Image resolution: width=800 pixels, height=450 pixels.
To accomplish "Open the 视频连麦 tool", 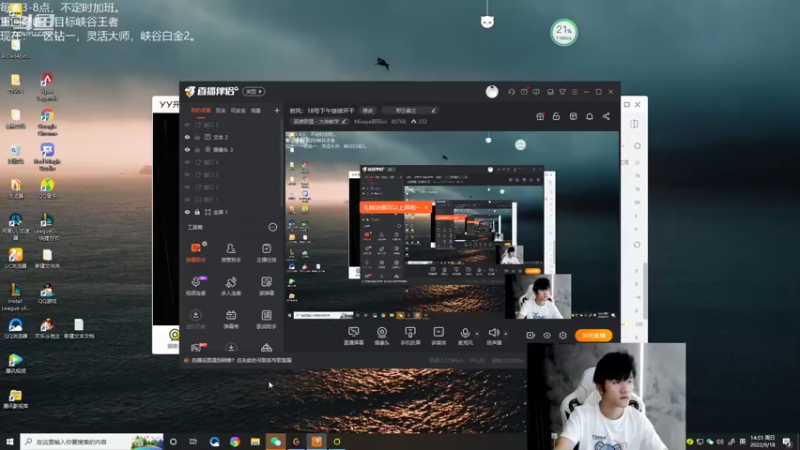I will point(196,286).
